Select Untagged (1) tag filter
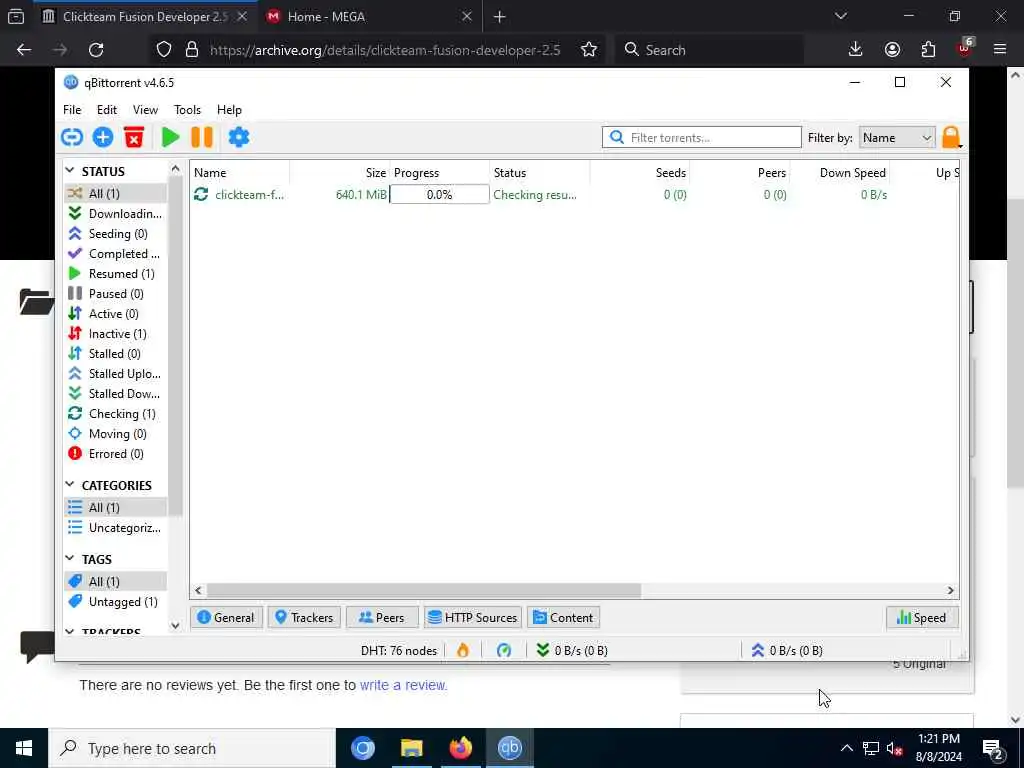The width and height of the screenshot is (1024, 768). (x=116, y=601)
